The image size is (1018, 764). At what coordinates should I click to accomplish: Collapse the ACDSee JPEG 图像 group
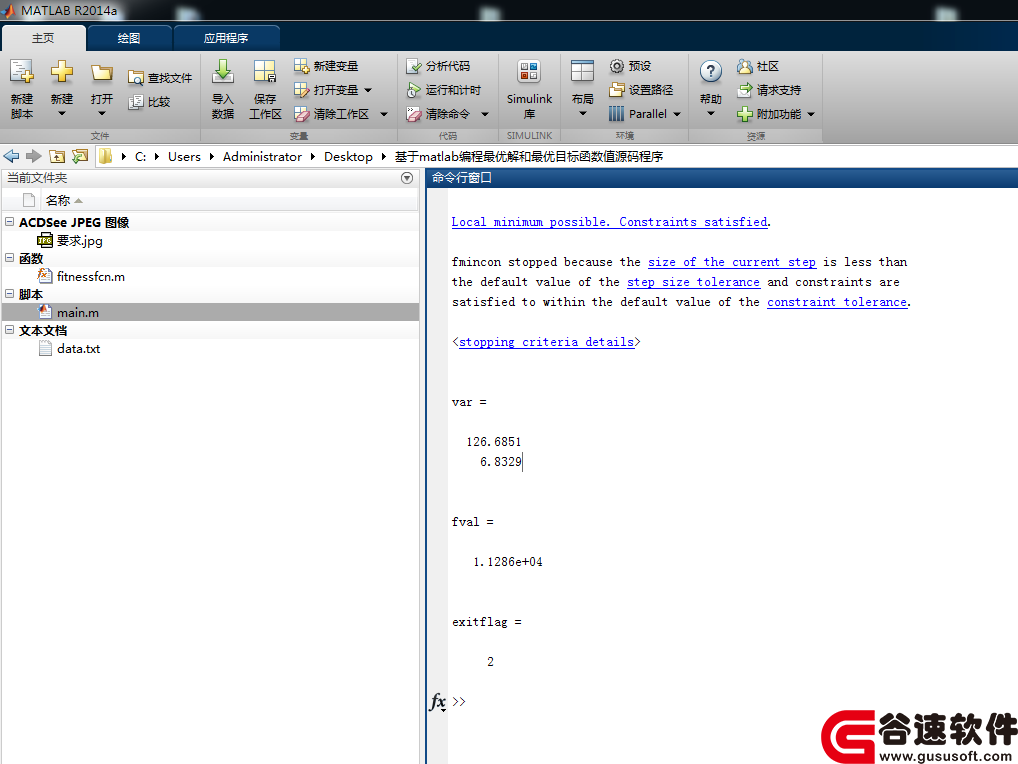point(10,222)
